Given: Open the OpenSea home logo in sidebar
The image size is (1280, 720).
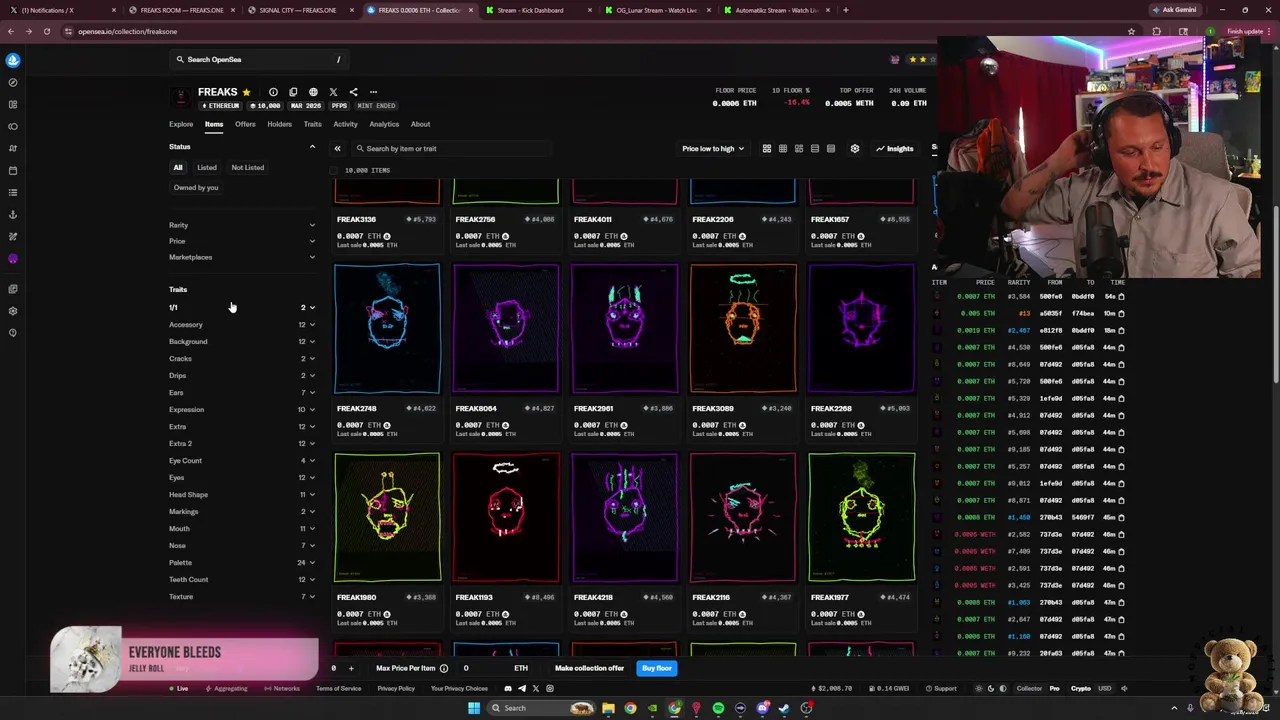Looking at the screenshot, I should tap(12, 60).
